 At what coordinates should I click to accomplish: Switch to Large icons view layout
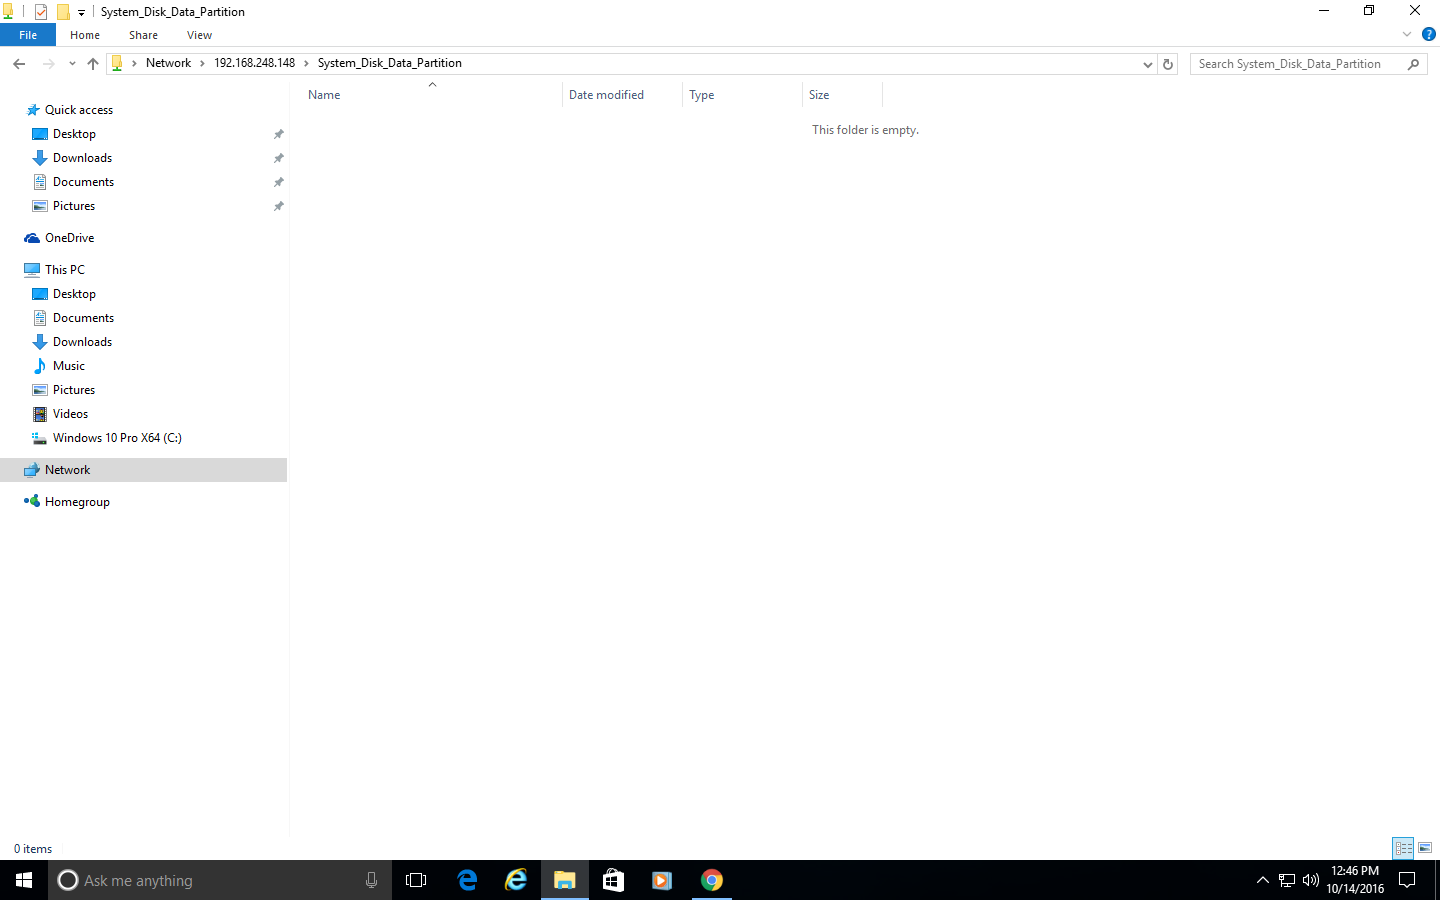point(1425,848)
